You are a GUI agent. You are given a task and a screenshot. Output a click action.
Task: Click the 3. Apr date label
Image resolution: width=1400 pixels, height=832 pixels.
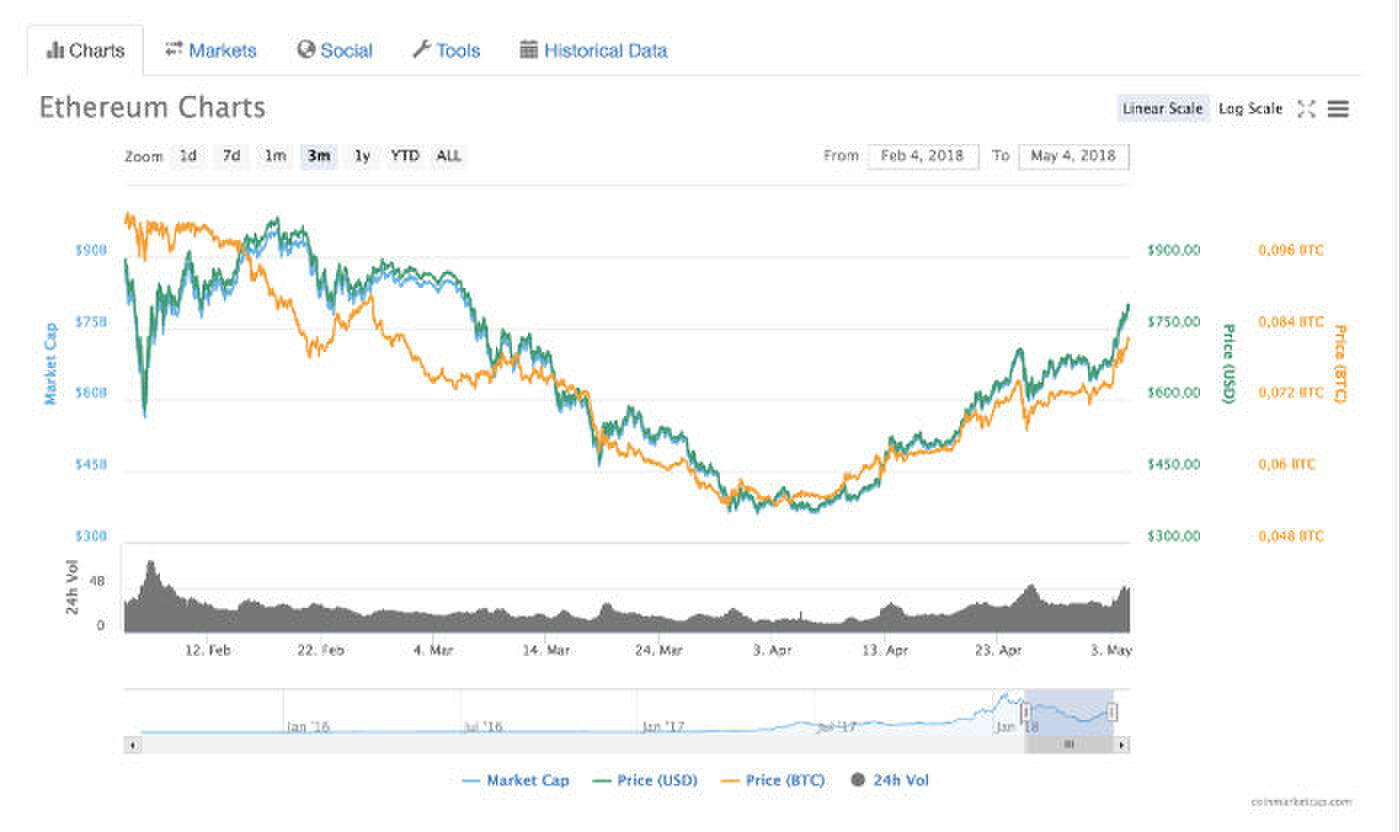[772, 650]
